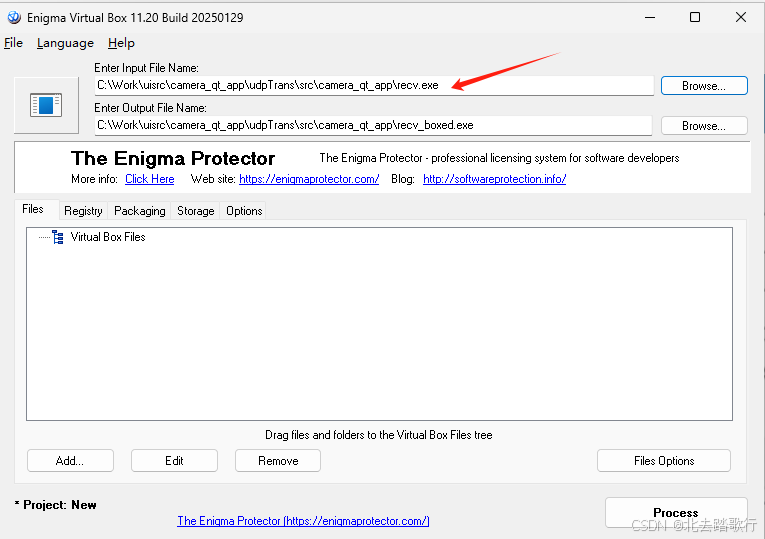Switch to the Packaging tab
The image size is (765, 539).
pyautogui.click(x=140, y=211)
